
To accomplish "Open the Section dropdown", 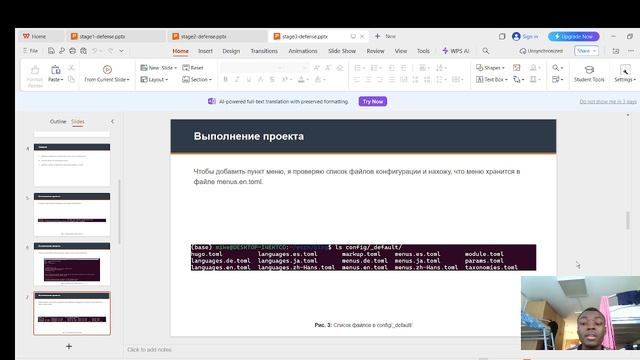I will pyautogui.click(x=197, y=80).
